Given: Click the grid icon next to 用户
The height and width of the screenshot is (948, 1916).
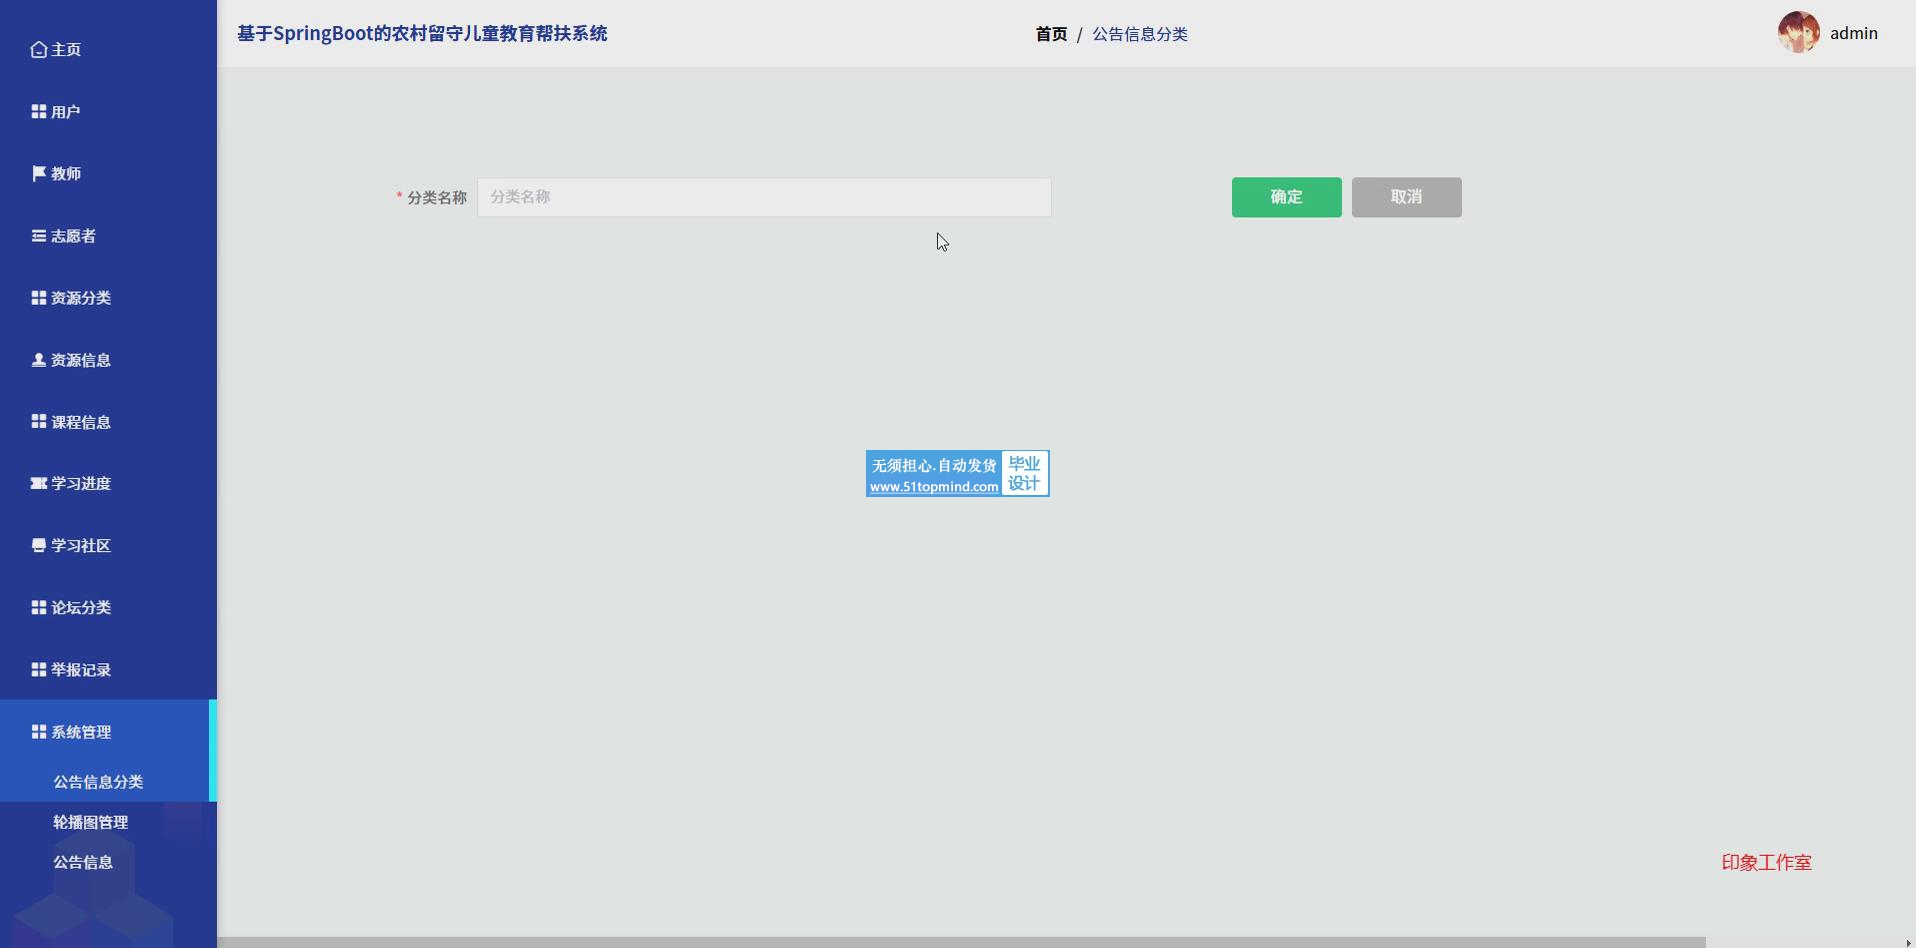Looking at the screenshot, I should pyautogui.click(x=38, y=112).
